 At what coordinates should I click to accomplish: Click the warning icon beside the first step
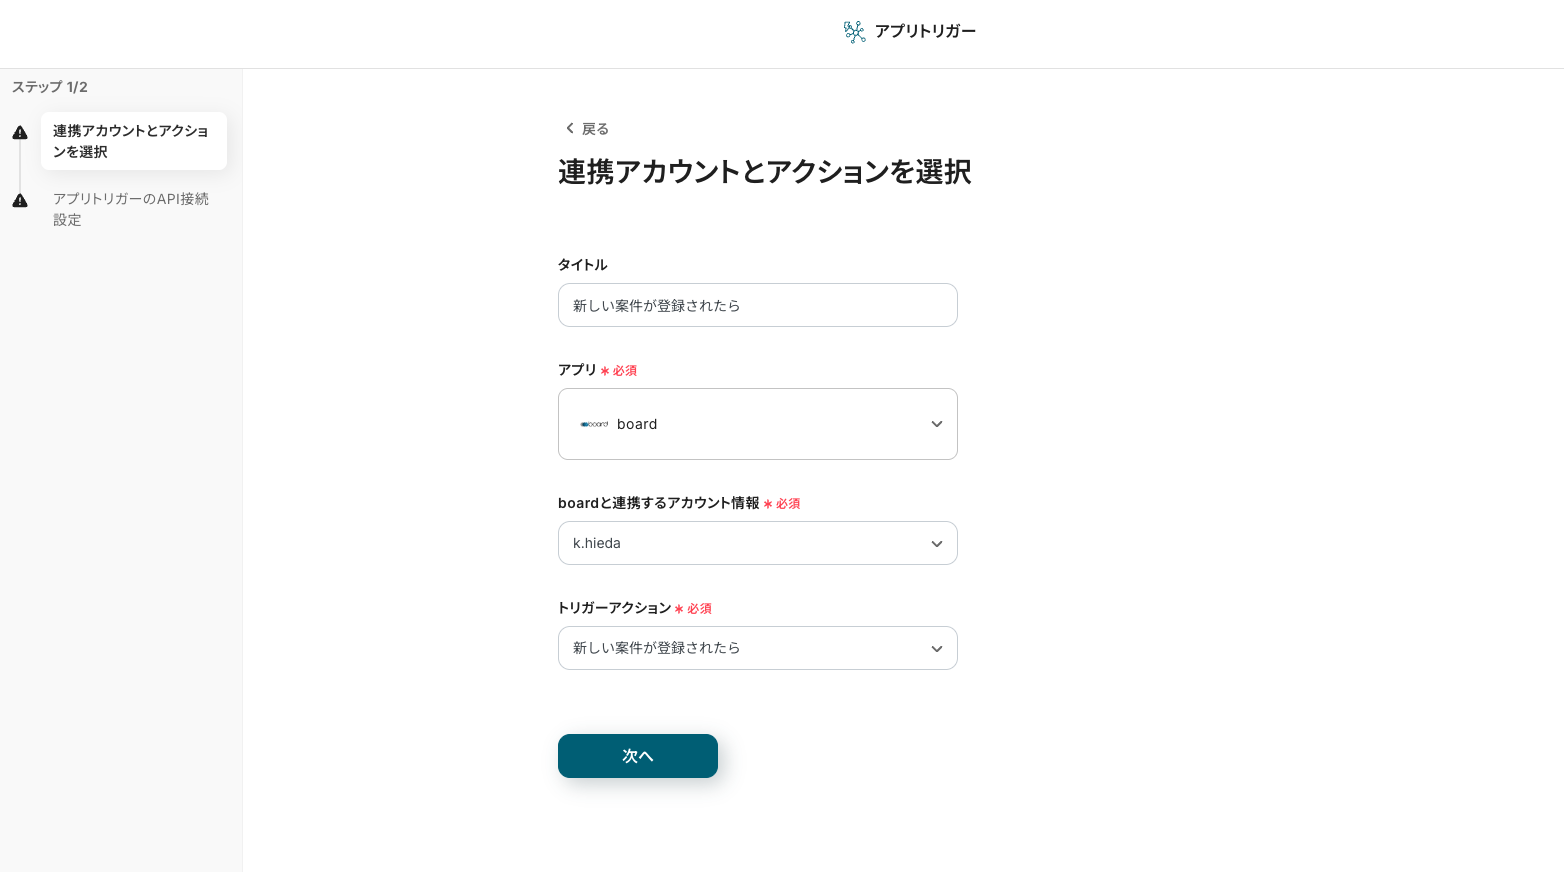pyautogui.click(x=20, y=133)
